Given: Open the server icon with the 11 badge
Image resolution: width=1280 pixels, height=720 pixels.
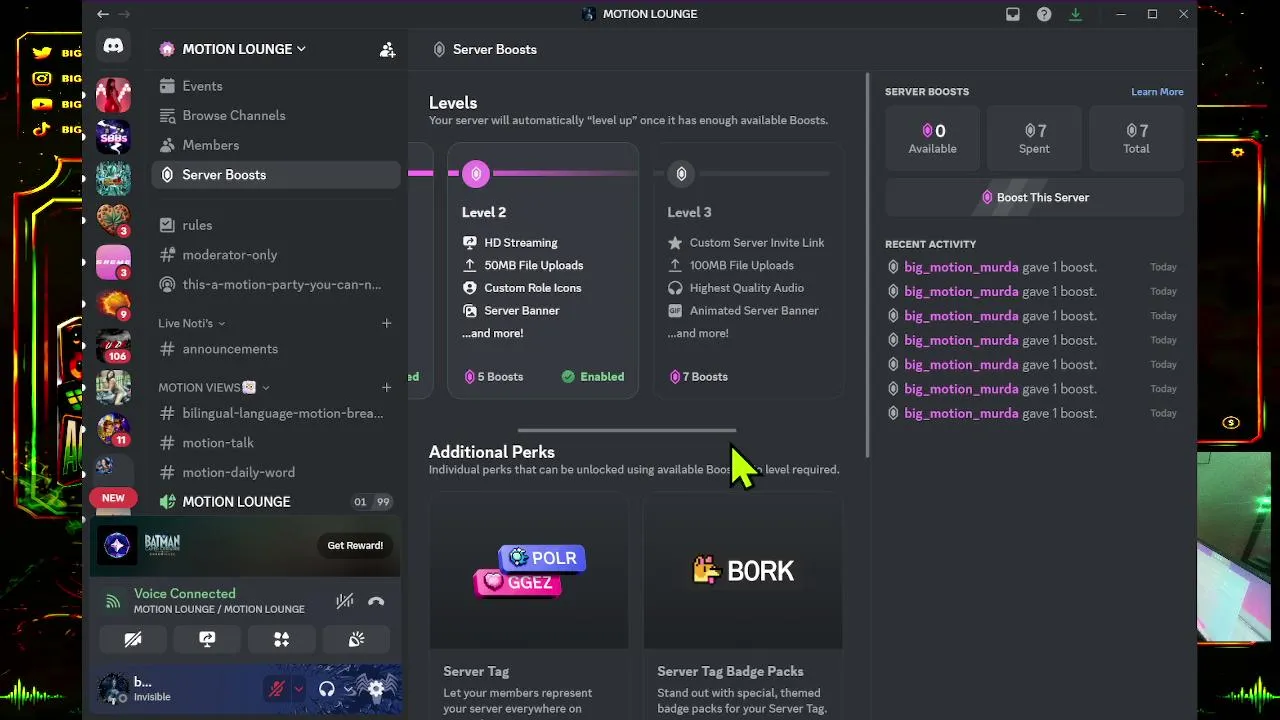Looking at the screenshot, I should [113, 428].
